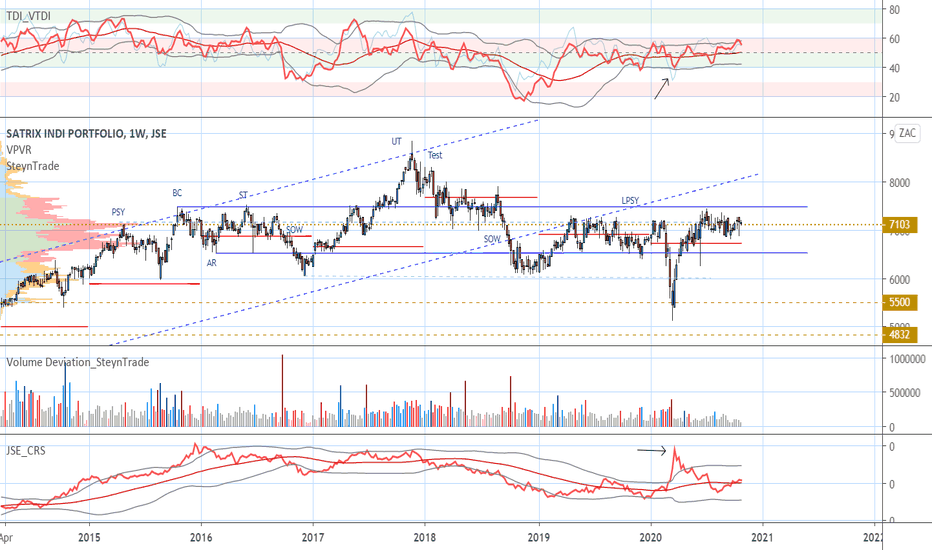932x550 pixels.
Task: Select the LPSY chart annotation
Action: pos(630,200)
